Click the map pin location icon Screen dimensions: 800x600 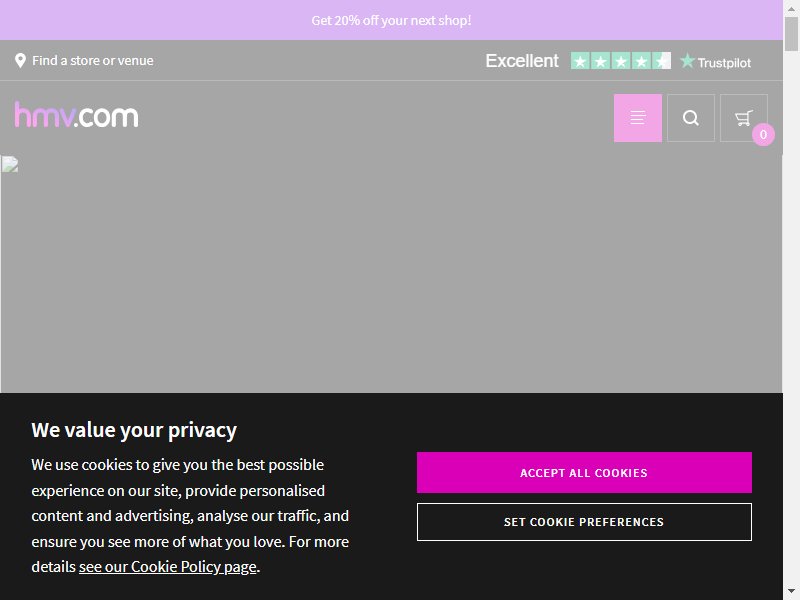point(20,61)
